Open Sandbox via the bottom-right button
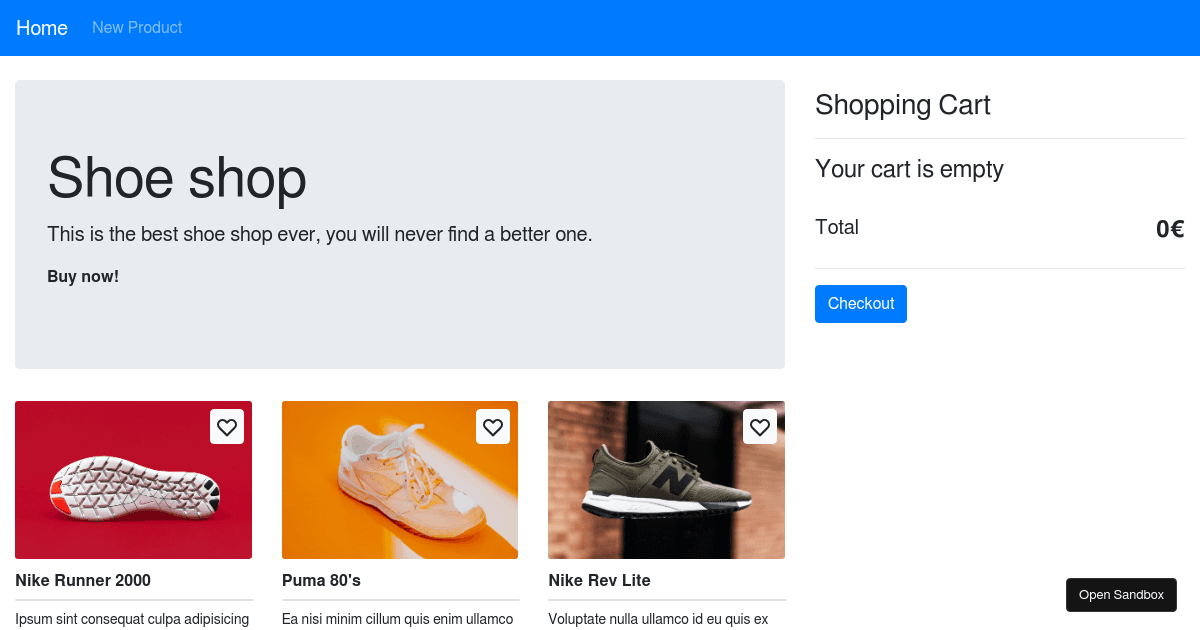1200x630 pixels. pos(1121,594)
